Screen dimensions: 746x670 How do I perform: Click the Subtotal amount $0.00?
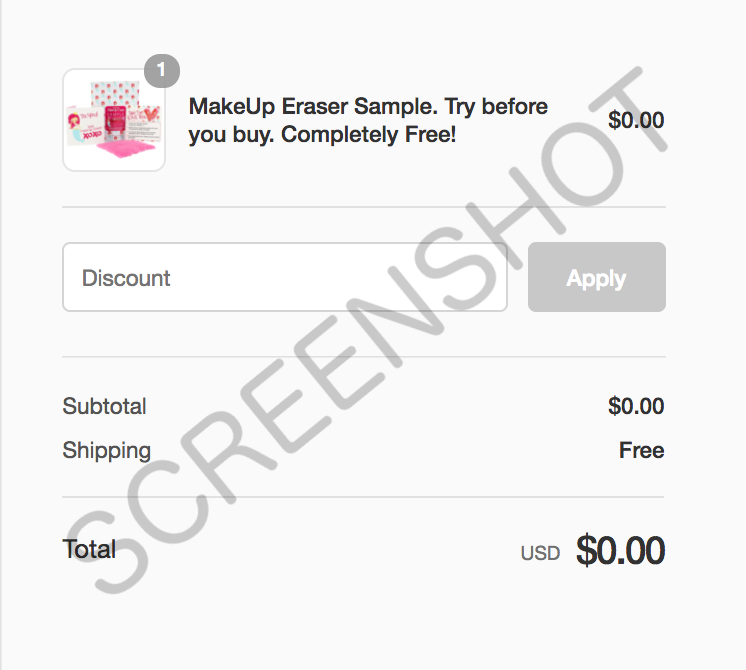tap(636, 406)
